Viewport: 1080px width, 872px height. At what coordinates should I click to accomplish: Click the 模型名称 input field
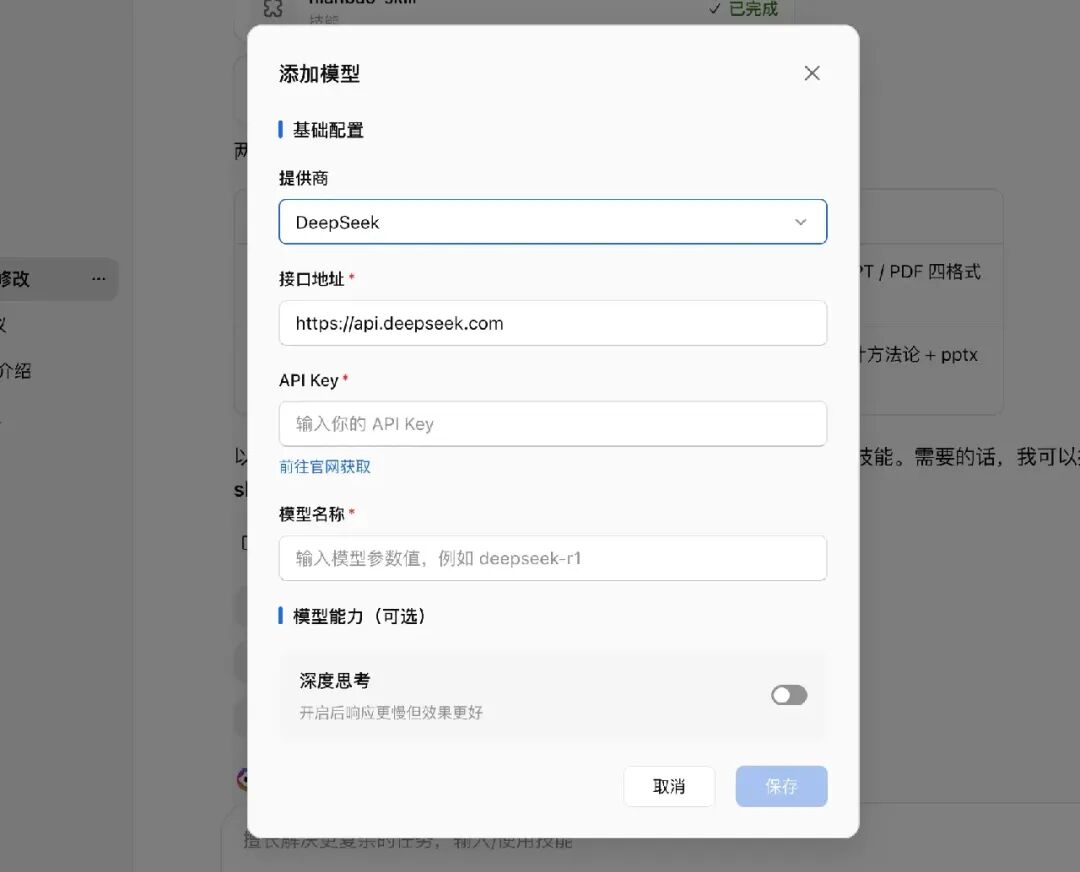click(x=552, y=558)
